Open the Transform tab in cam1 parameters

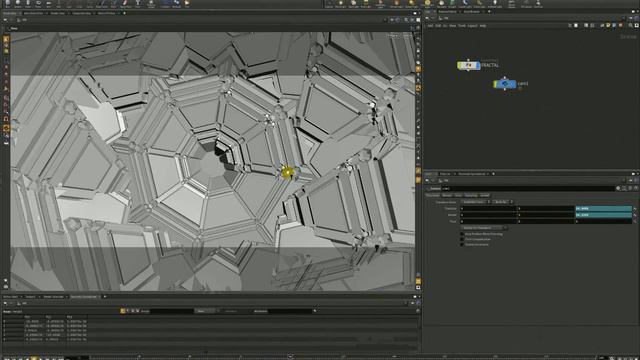(x=433, y=195)
